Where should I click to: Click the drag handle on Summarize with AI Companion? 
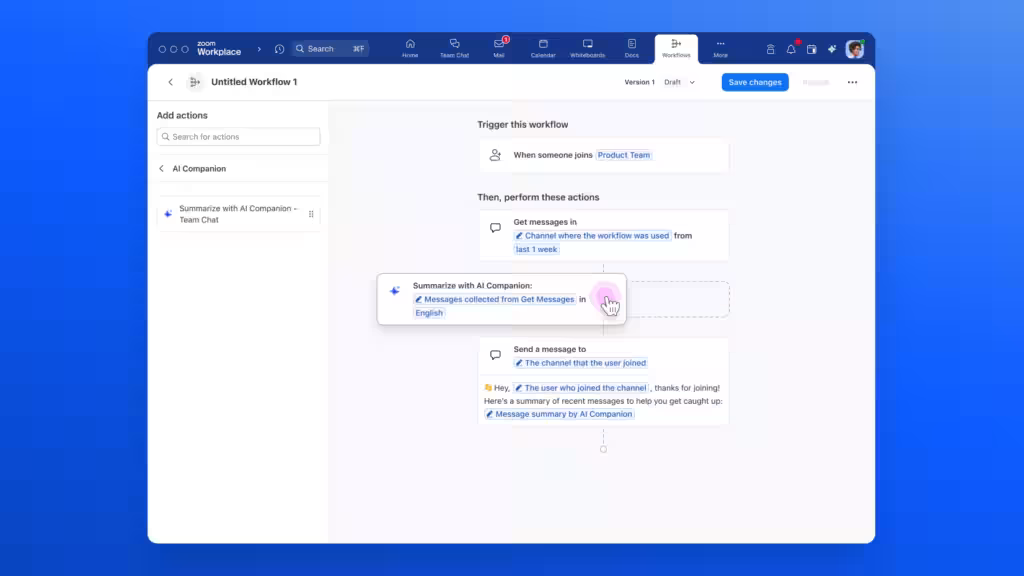(311, 214)
